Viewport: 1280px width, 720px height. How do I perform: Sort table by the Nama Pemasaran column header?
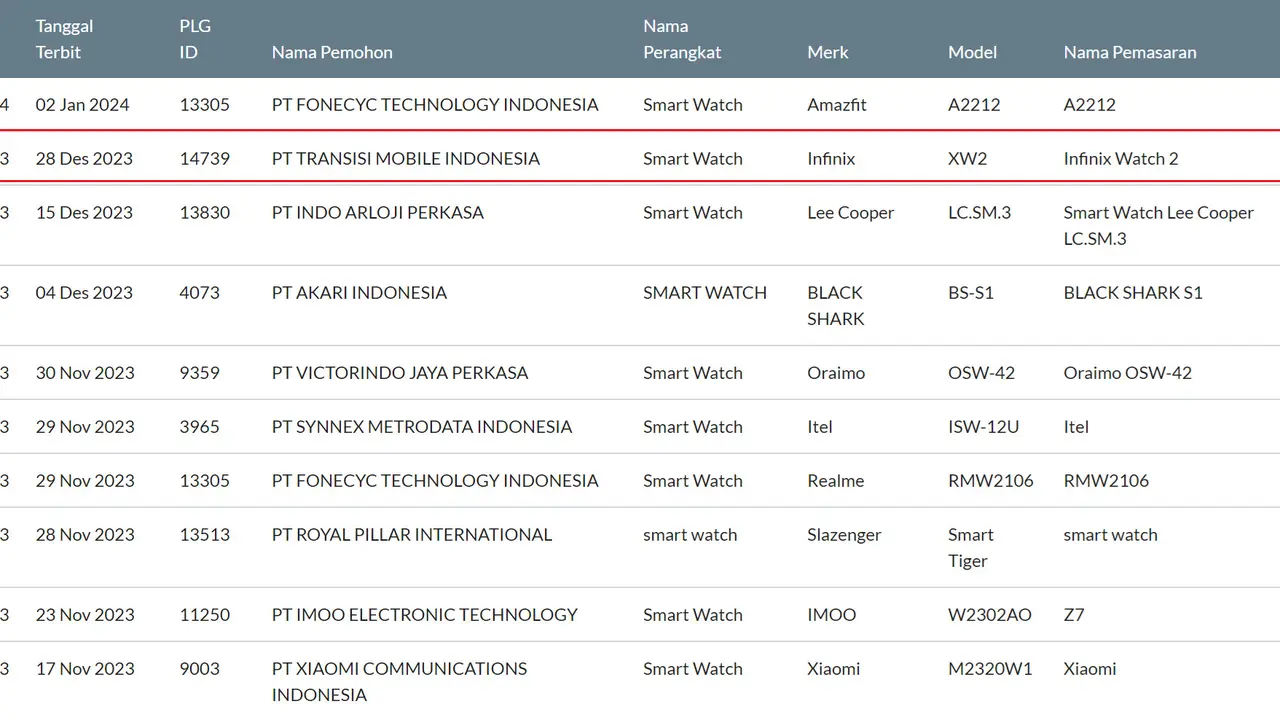(1130, 52)
